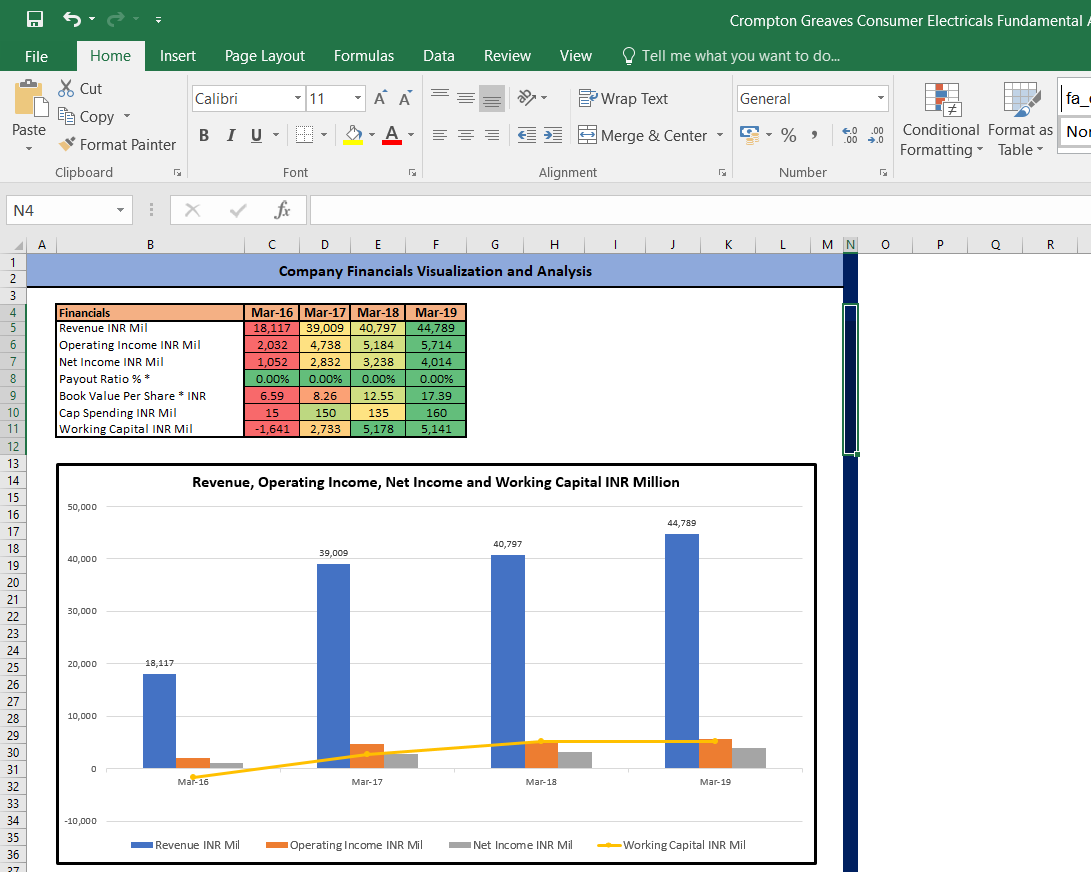Activate the Format Painter brush

(117, 145)
